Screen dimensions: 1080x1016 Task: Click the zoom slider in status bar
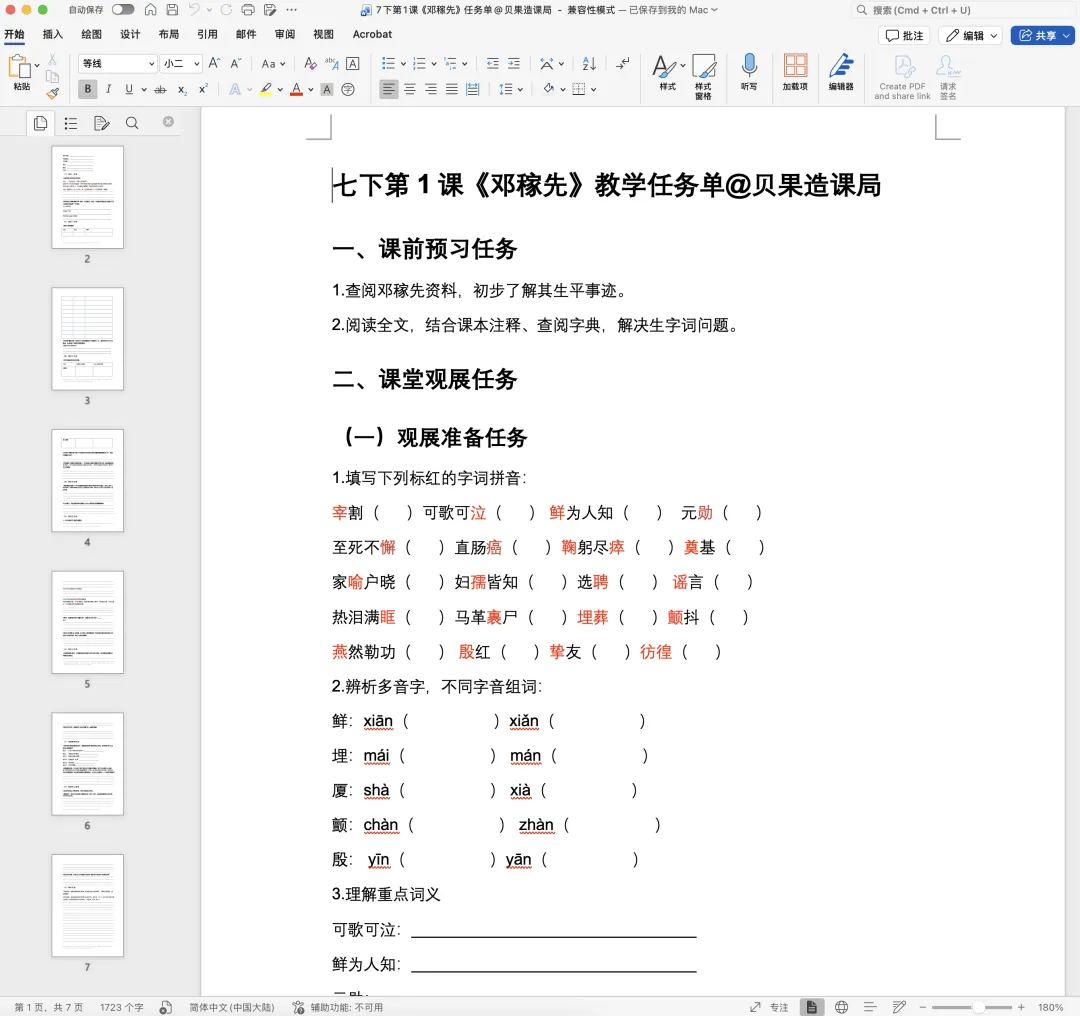(x=971, y=1007)
